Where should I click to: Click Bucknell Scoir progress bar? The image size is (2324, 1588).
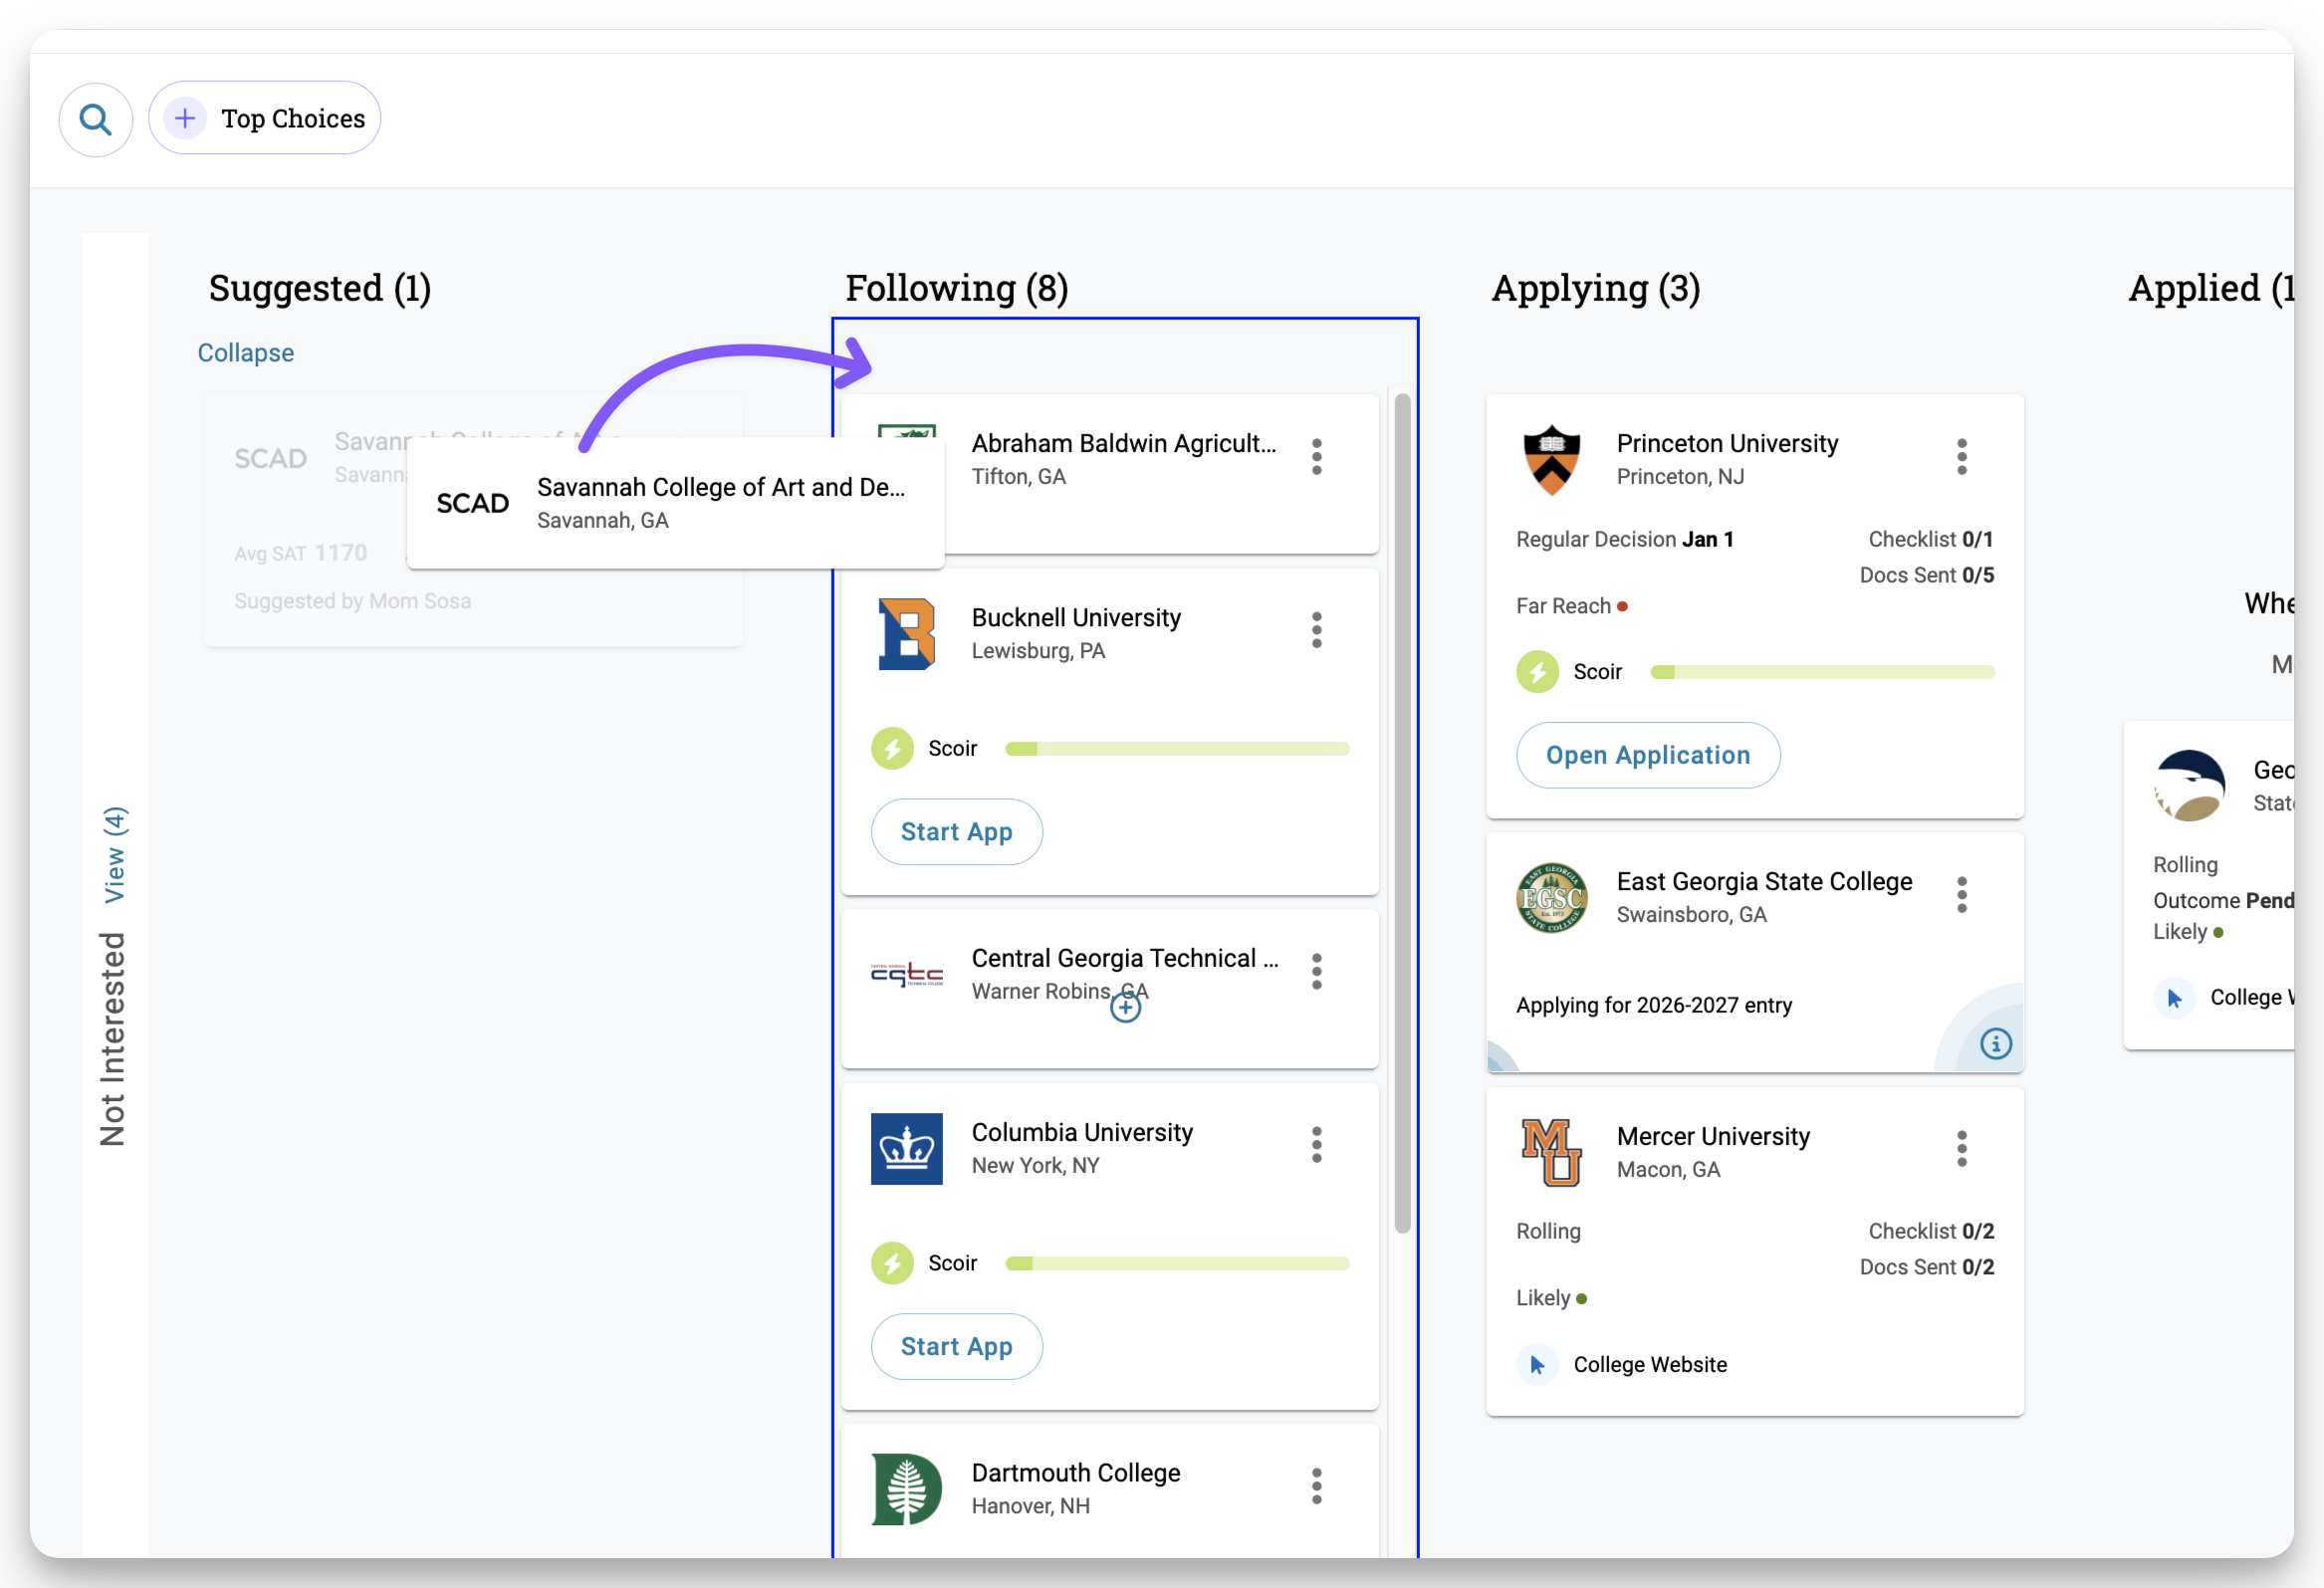(x=1177, y=749)
